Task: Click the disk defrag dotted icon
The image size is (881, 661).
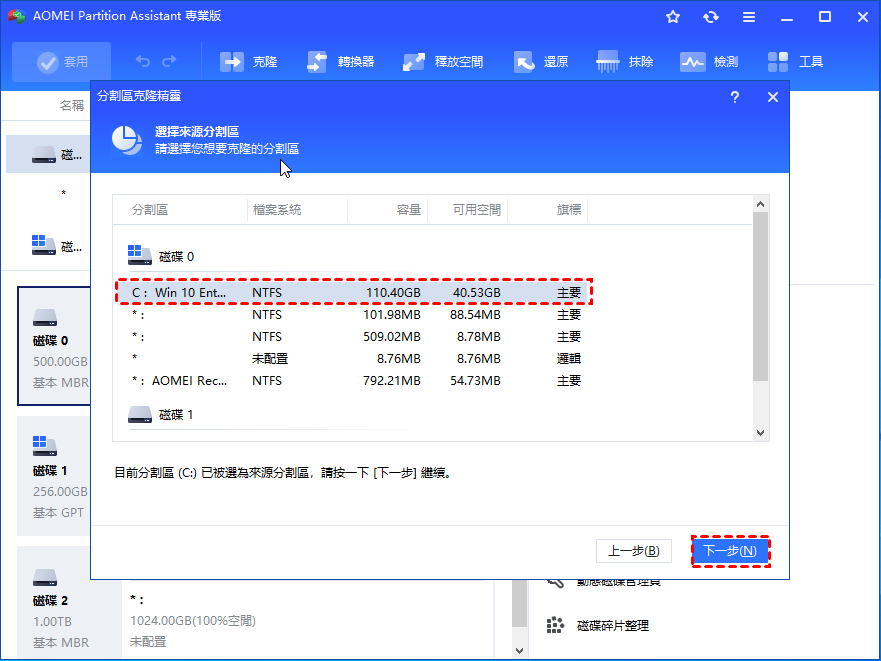Action: pyautogui.click(x=555, y=625)
